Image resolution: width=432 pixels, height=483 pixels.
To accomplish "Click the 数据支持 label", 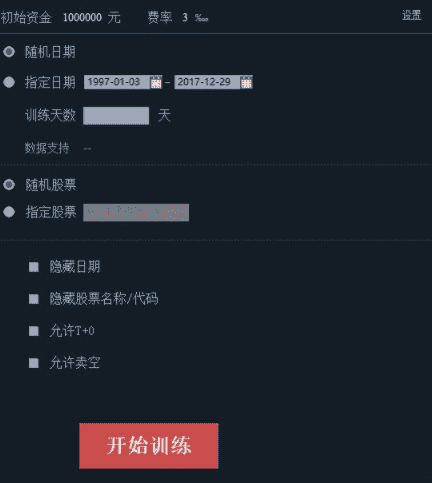I will [47, 148].
